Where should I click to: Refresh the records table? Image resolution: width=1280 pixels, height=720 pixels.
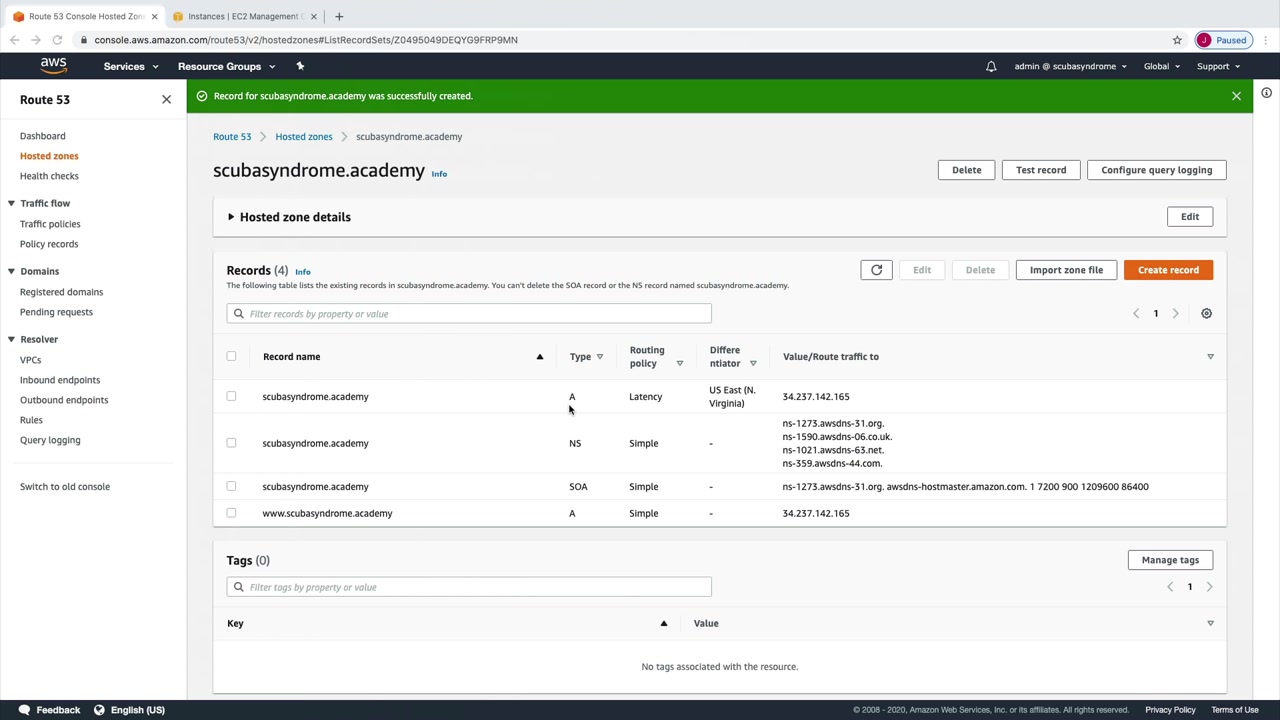pyautogui.click(x=876, y=270)
